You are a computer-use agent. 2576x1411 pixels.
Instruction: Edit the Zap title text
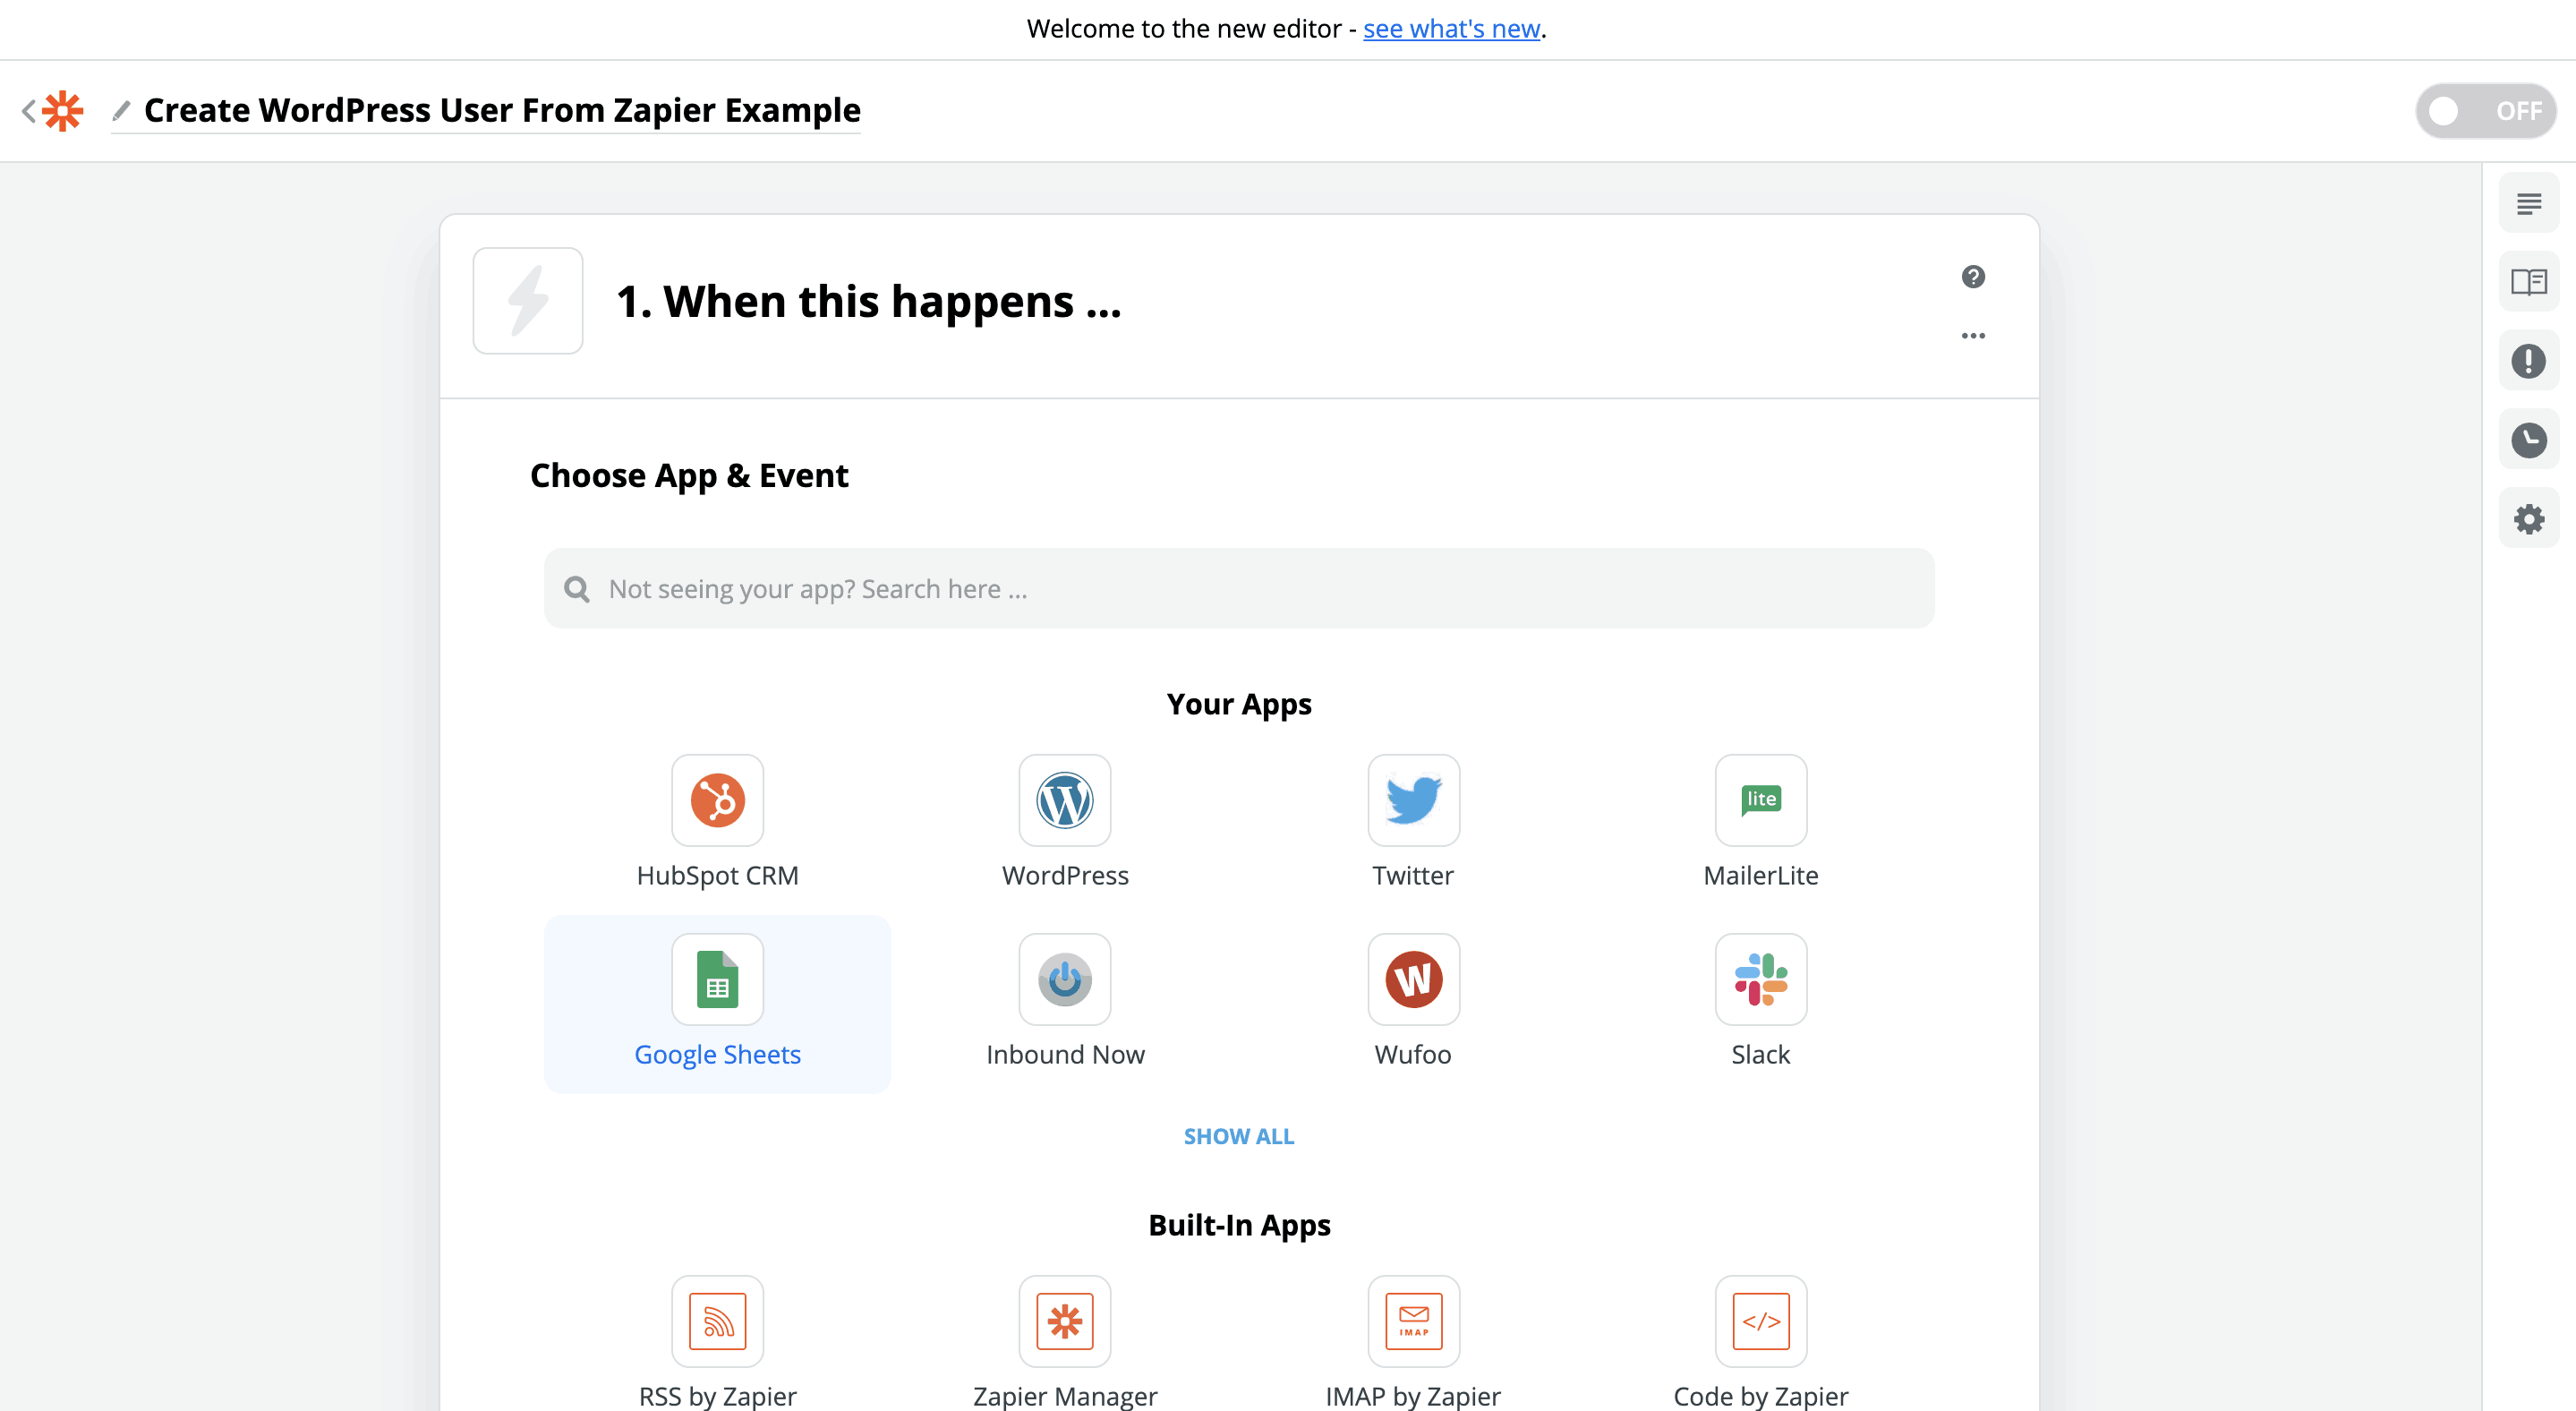tap(502, 110)
